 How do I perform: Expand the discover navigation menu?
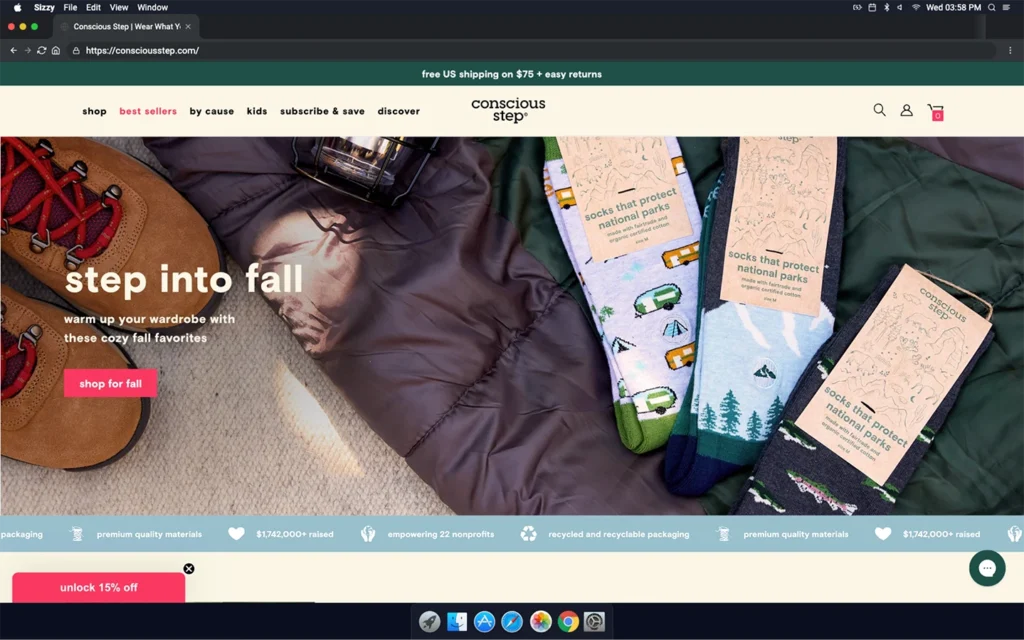(x=398, y=111)
